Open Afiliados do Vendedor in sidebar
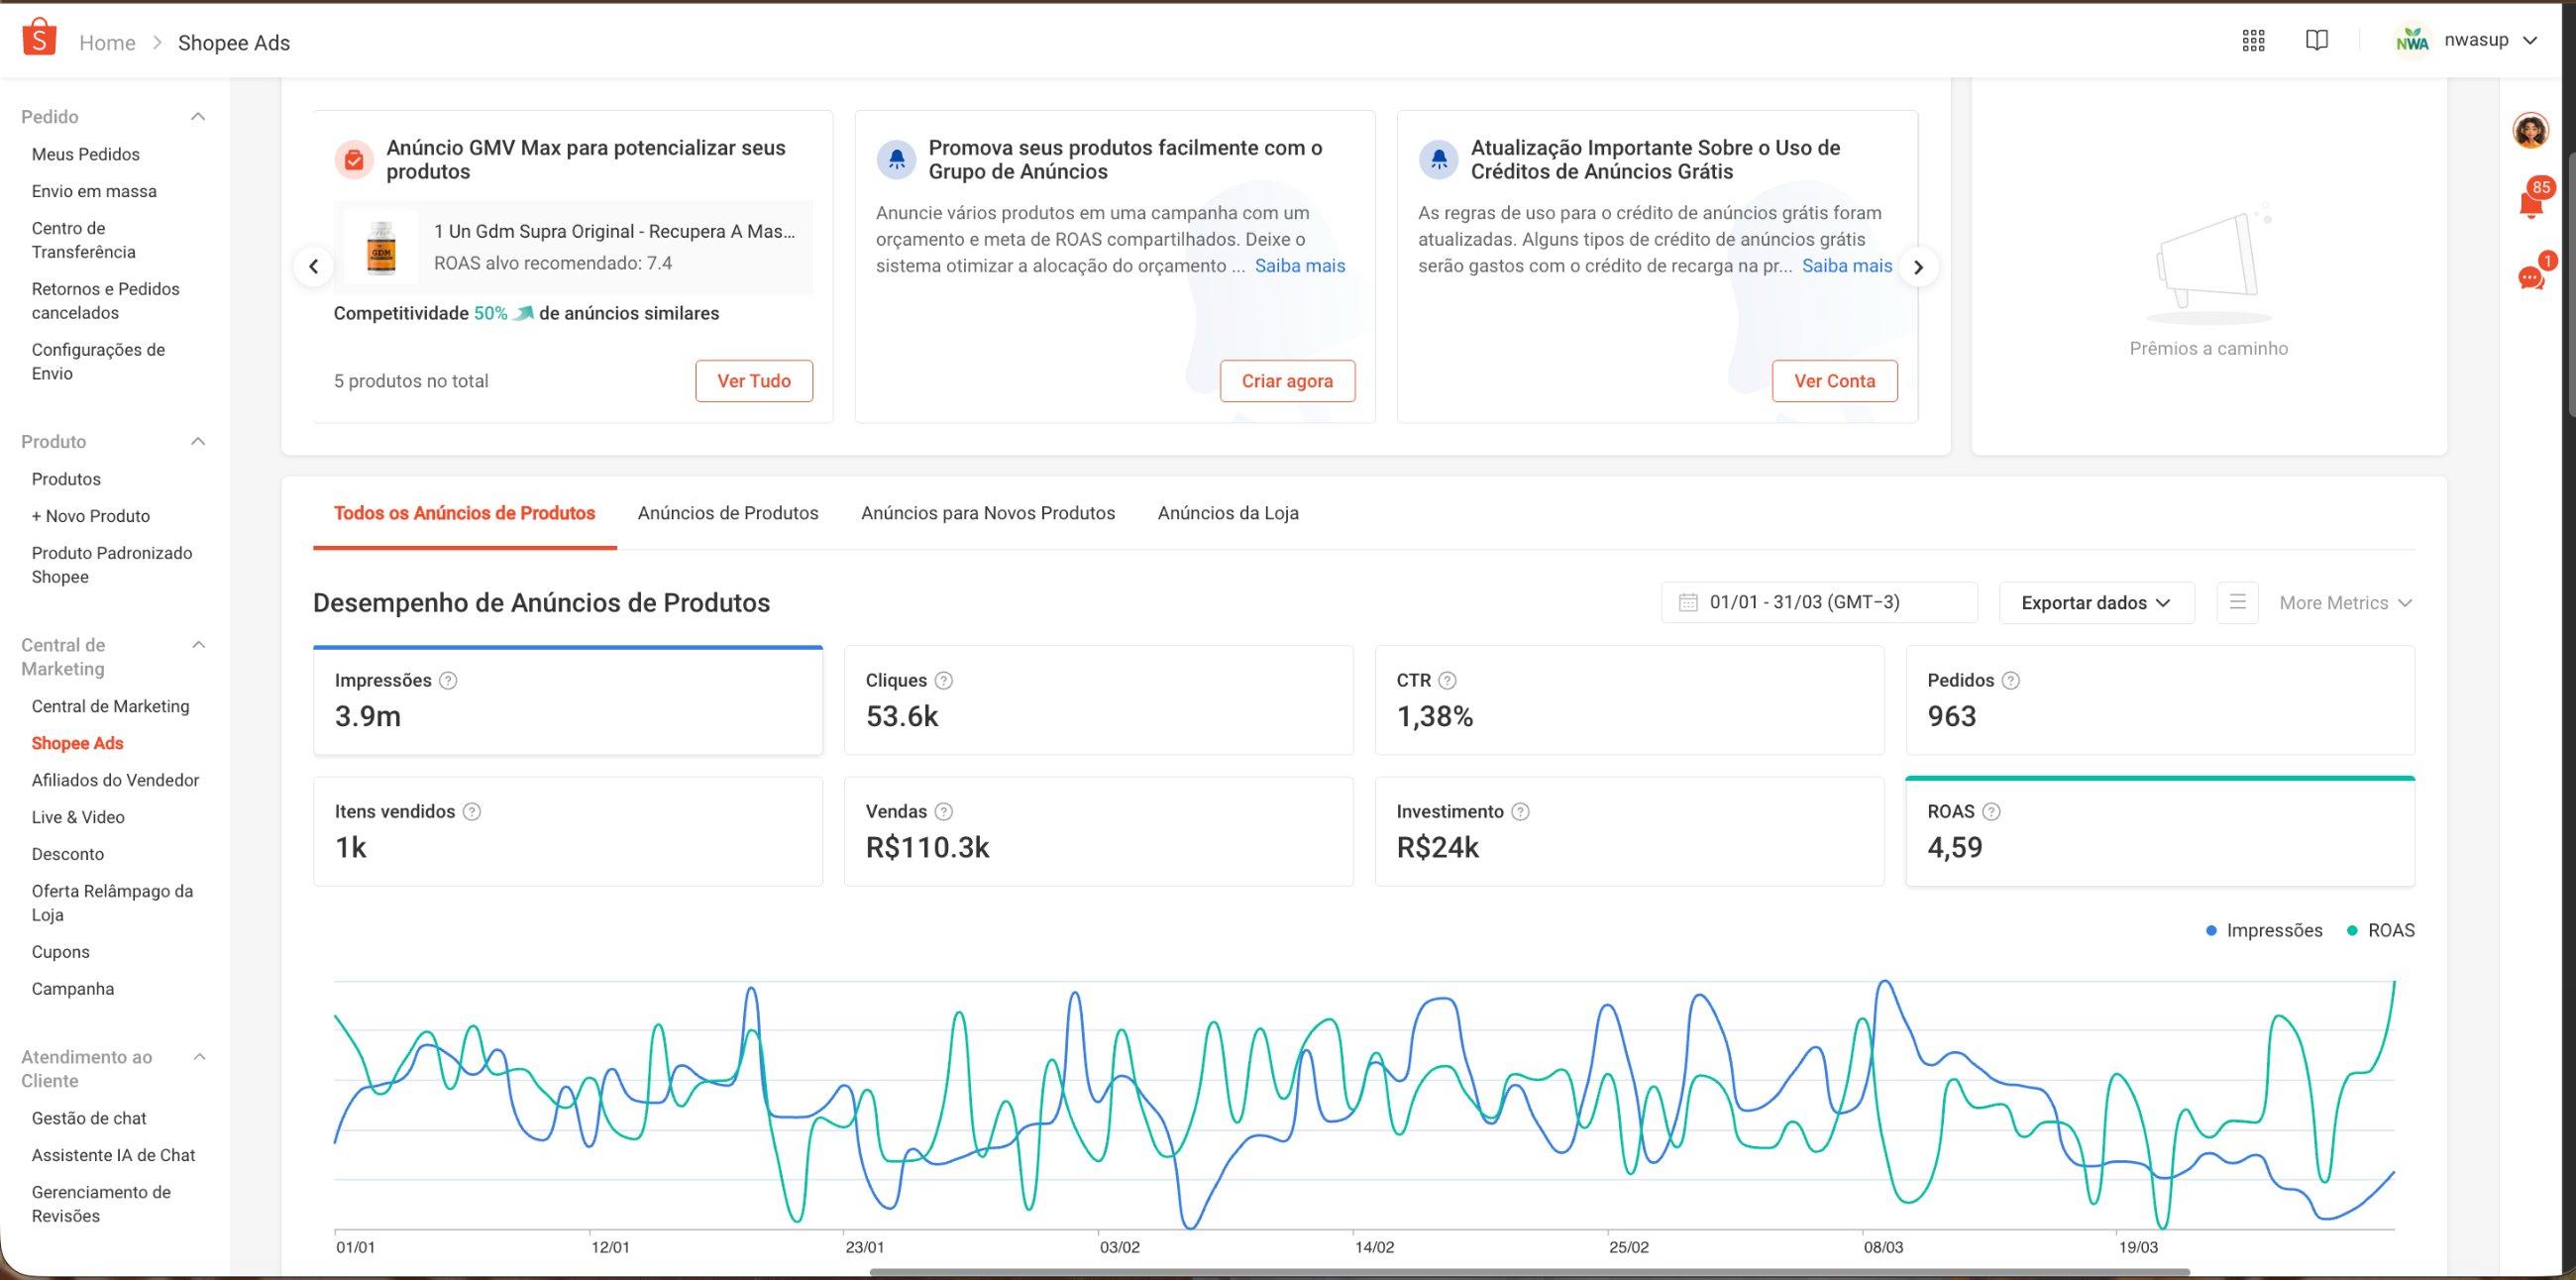The image size is (2576, 1280). tap(115, 780)
